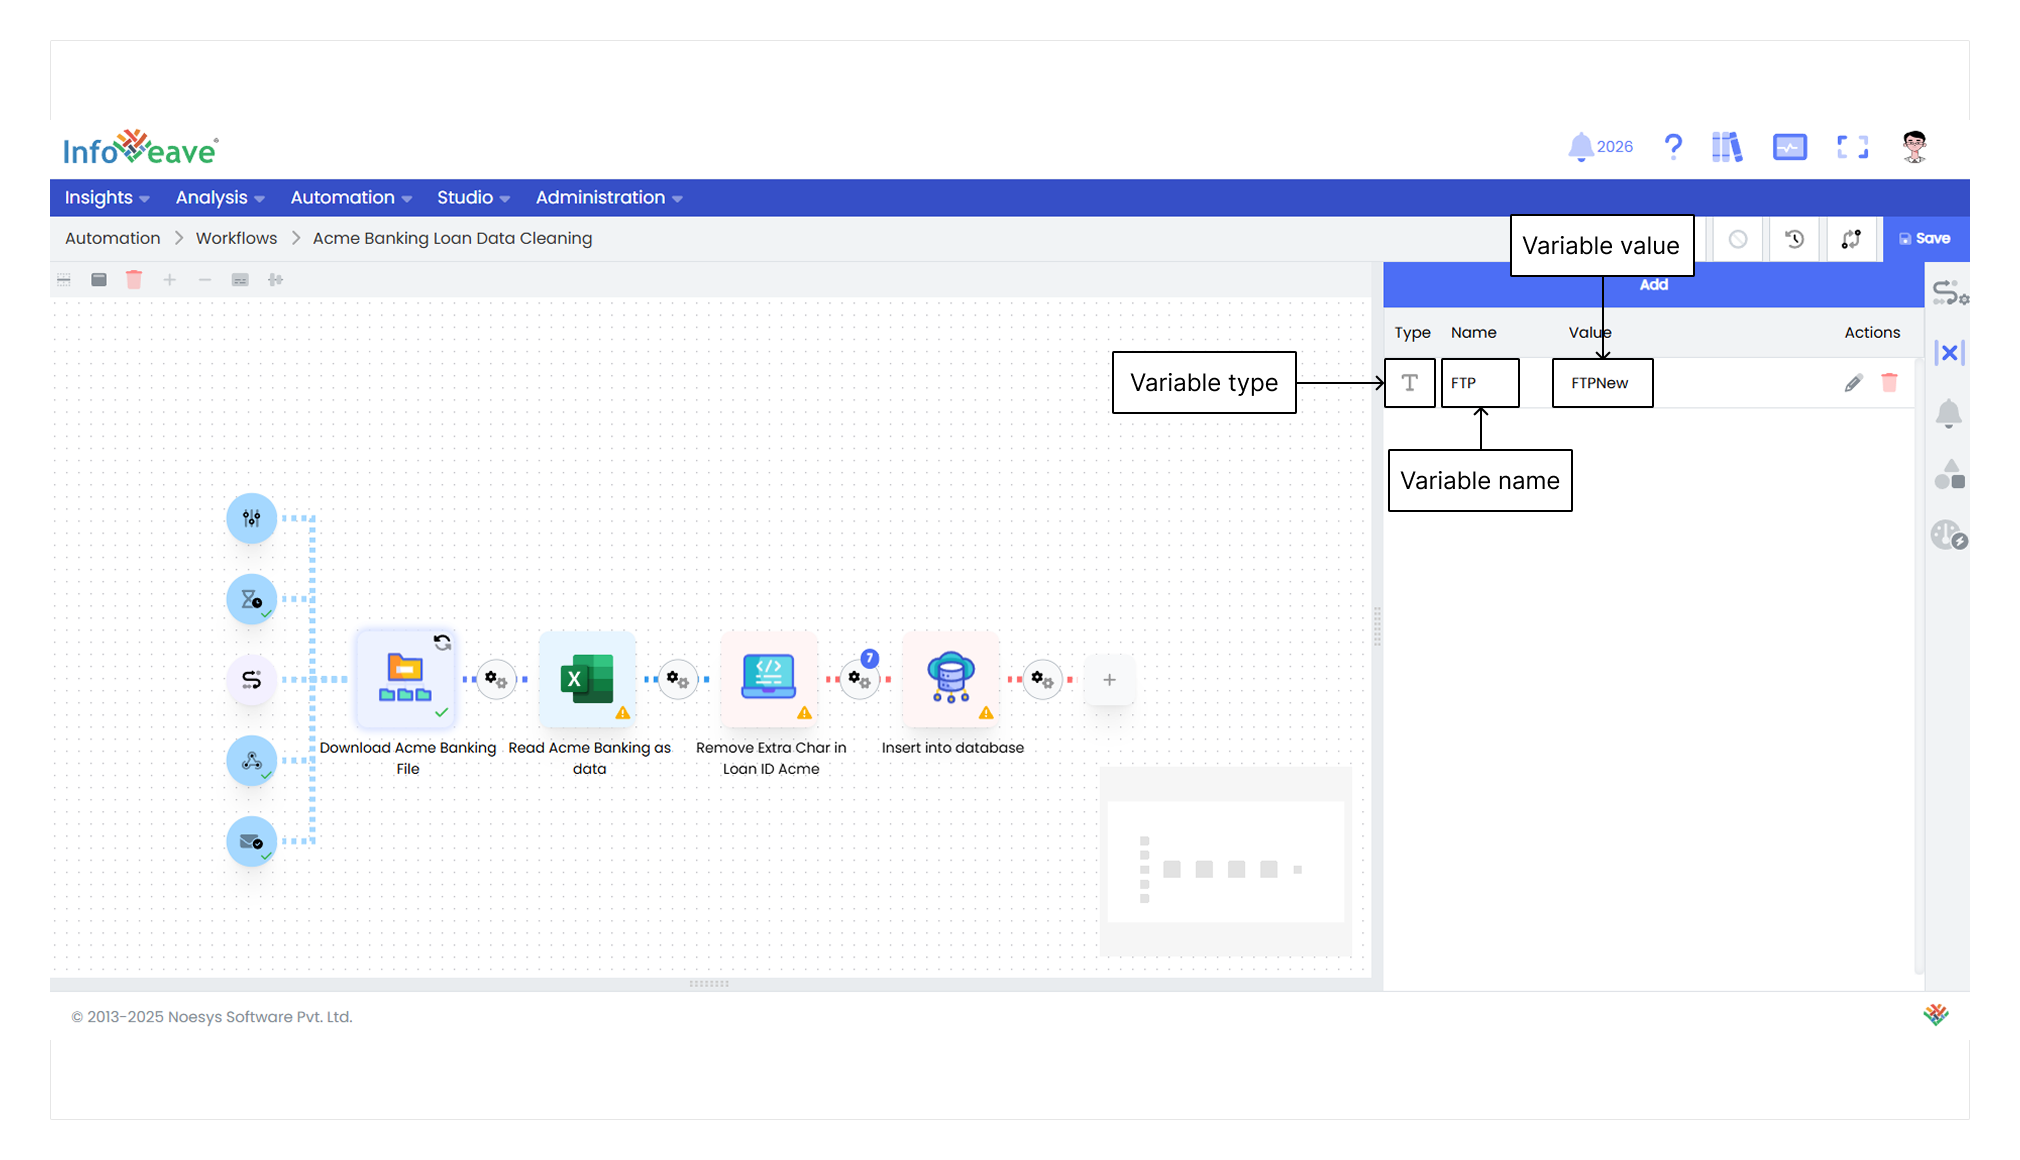
Task: Save the workflow
Action: pos(1925,239)
